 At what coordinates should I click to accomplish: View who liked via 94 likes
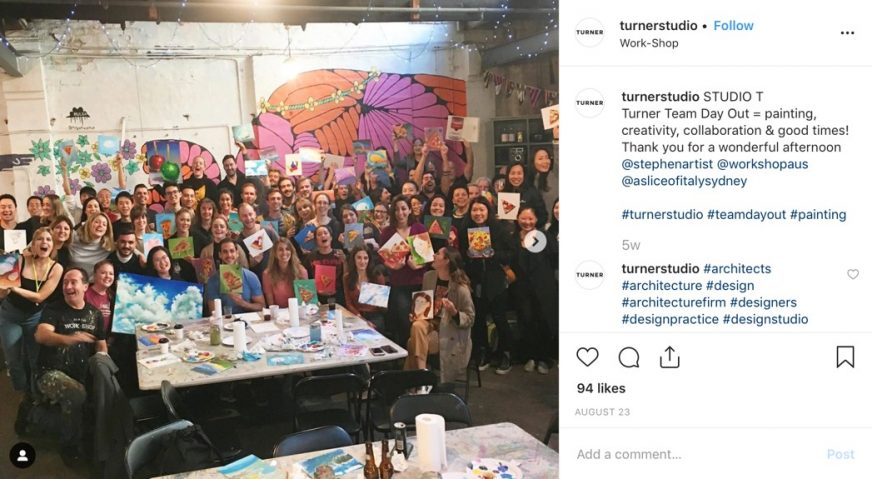601,388
